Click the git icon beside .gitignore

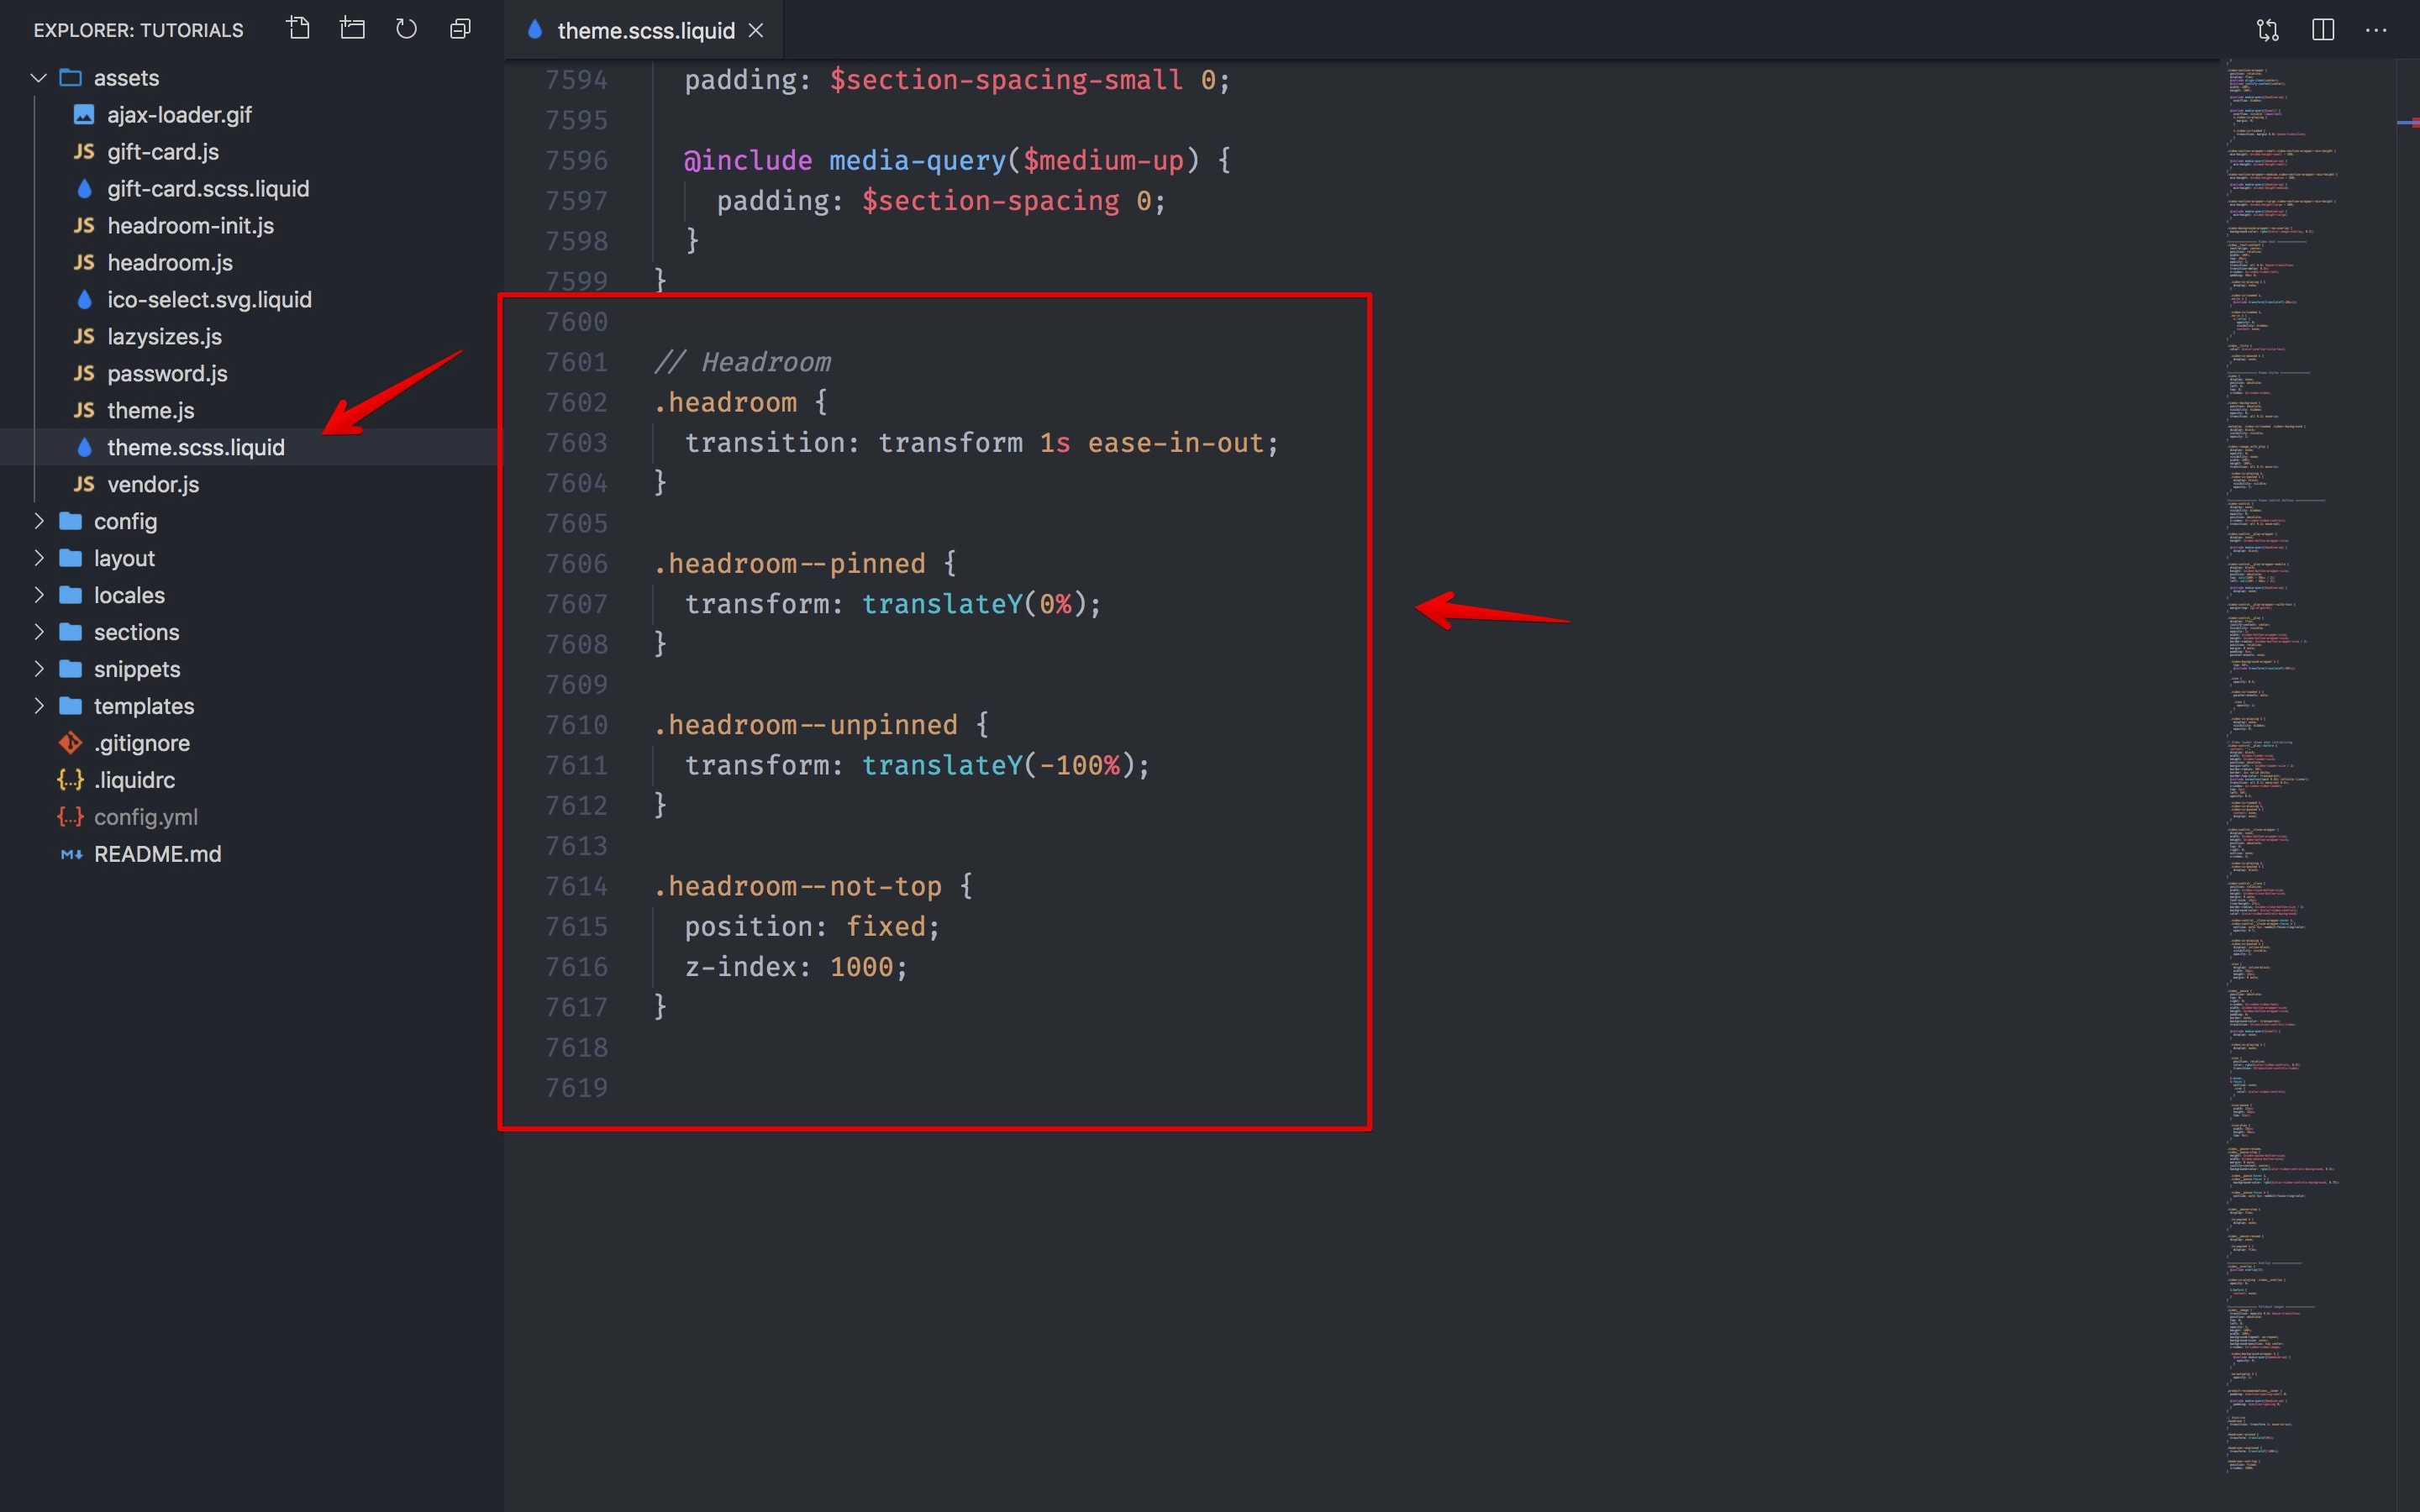click(x=70, y=743)
